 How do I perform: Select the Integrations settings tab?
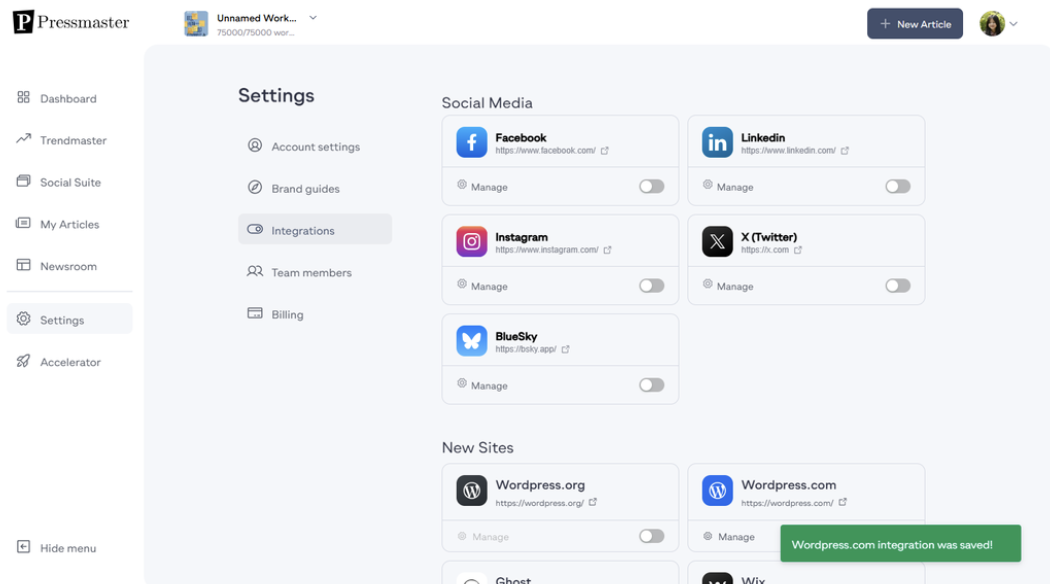[x=315, y=230]
